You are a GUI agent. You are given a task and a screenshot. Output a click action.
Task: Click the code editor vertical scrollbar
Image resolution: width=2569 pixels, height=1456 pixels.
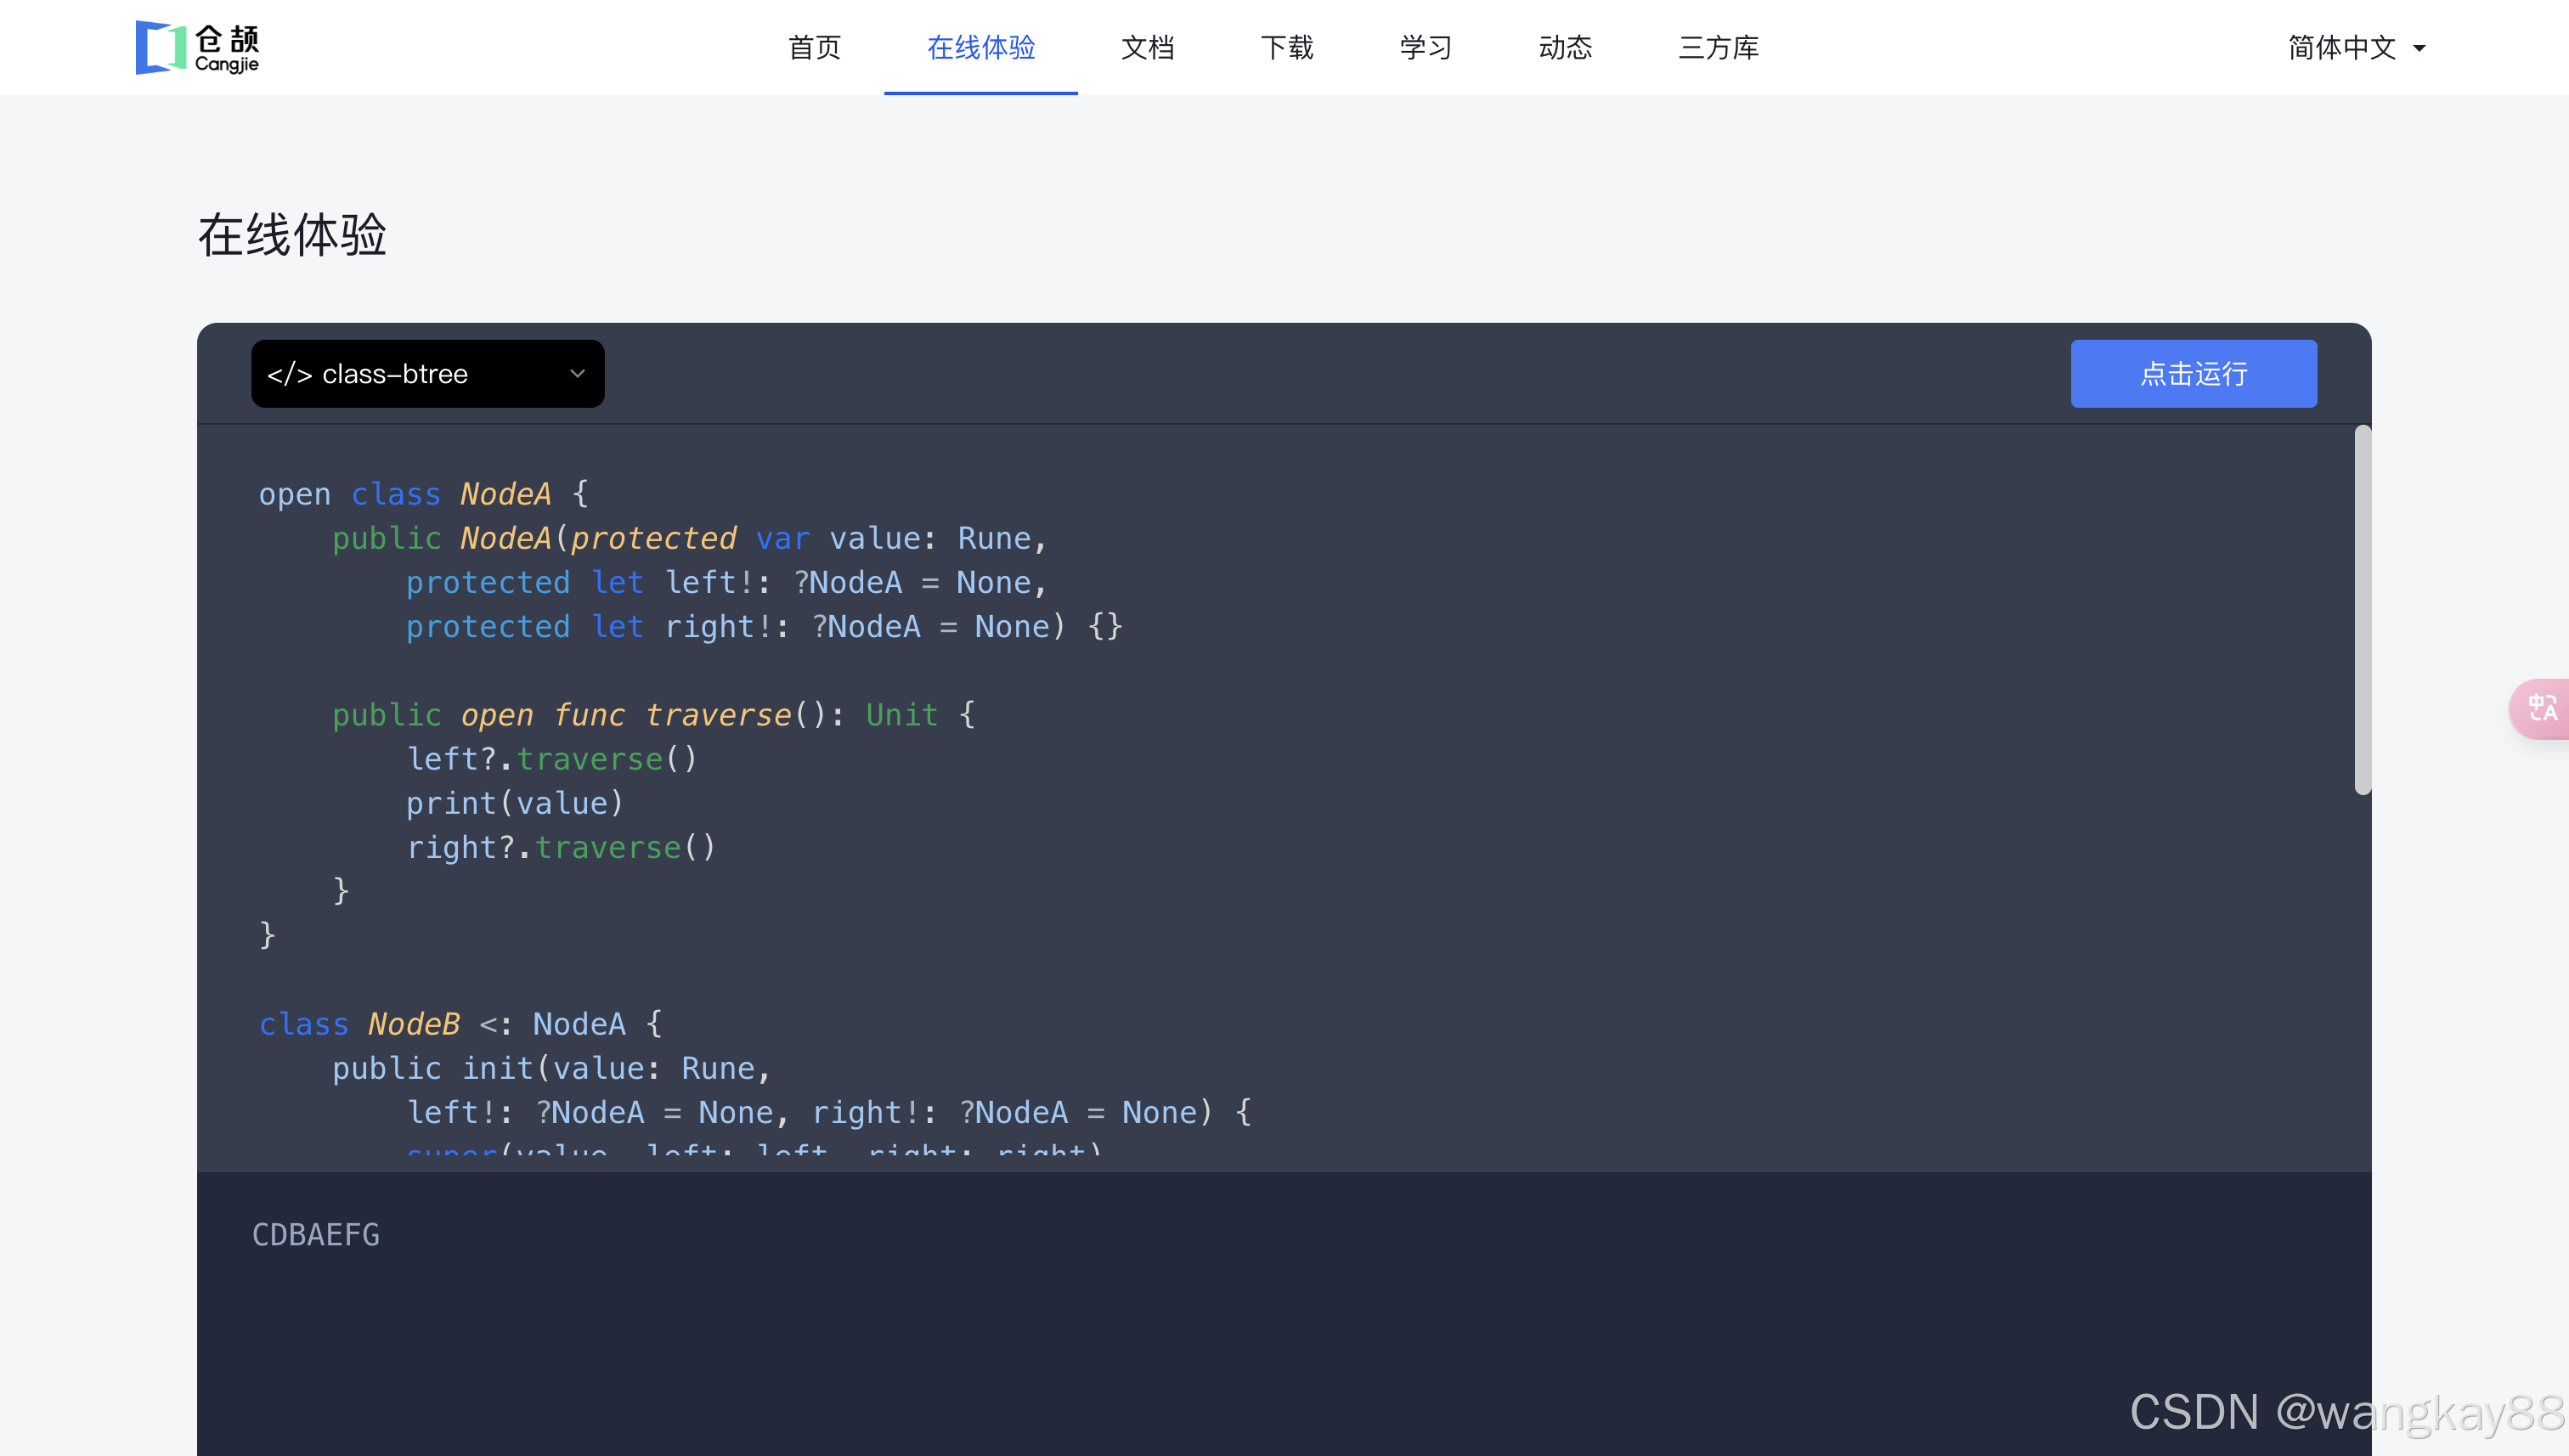(2362, 610)
